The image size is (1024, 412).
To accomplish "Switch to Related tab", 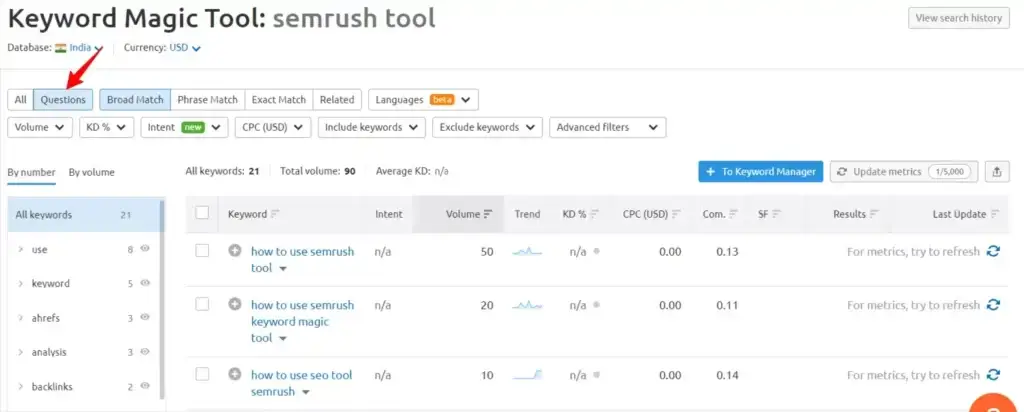I will click(x=337, y=100).
